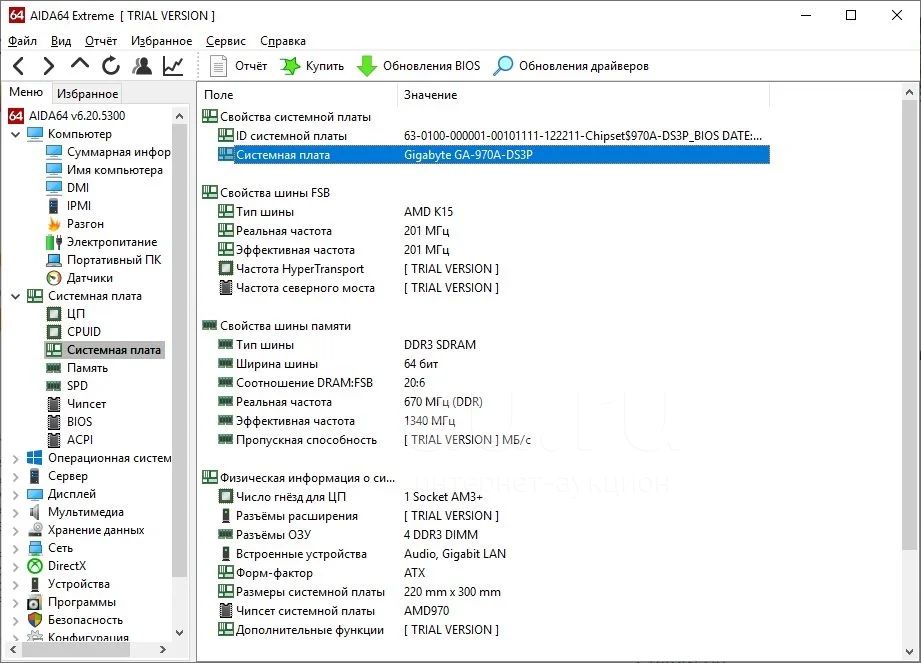Click the Отчёт report toolbar button
Image resolution: width=921 pixels, height=663 pixels.
[238, 66]
